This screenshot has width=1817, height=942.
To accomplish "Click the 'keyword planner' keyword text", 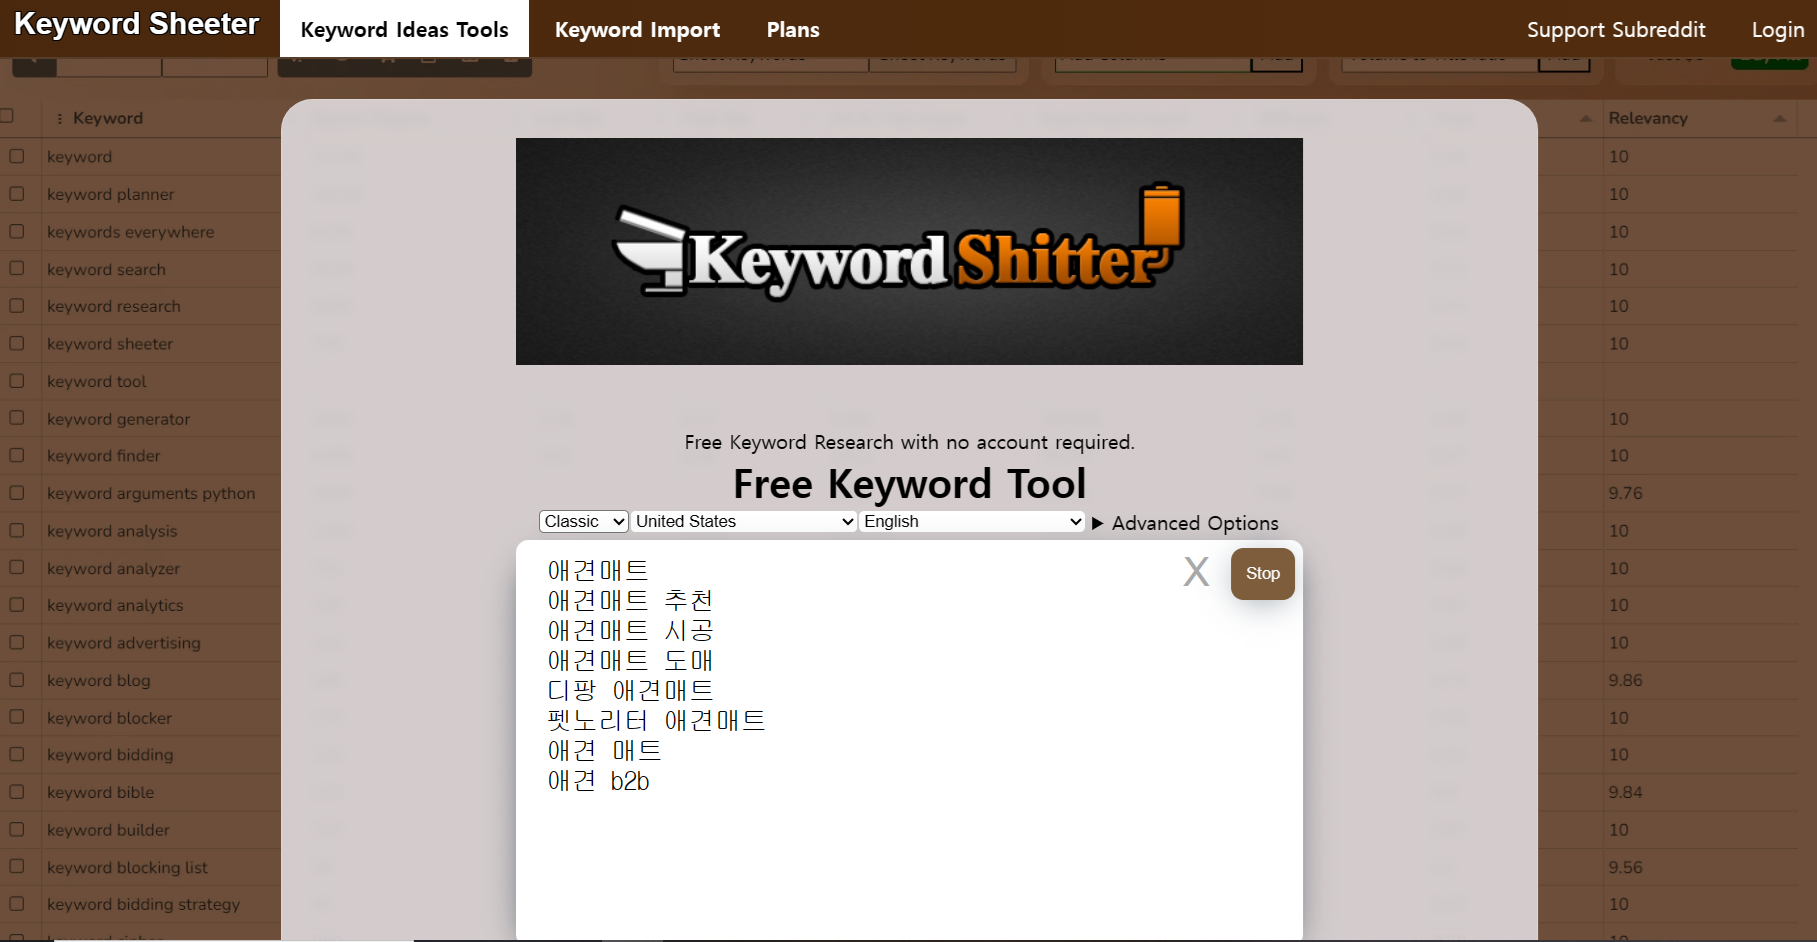I will (x=110, y=194).
